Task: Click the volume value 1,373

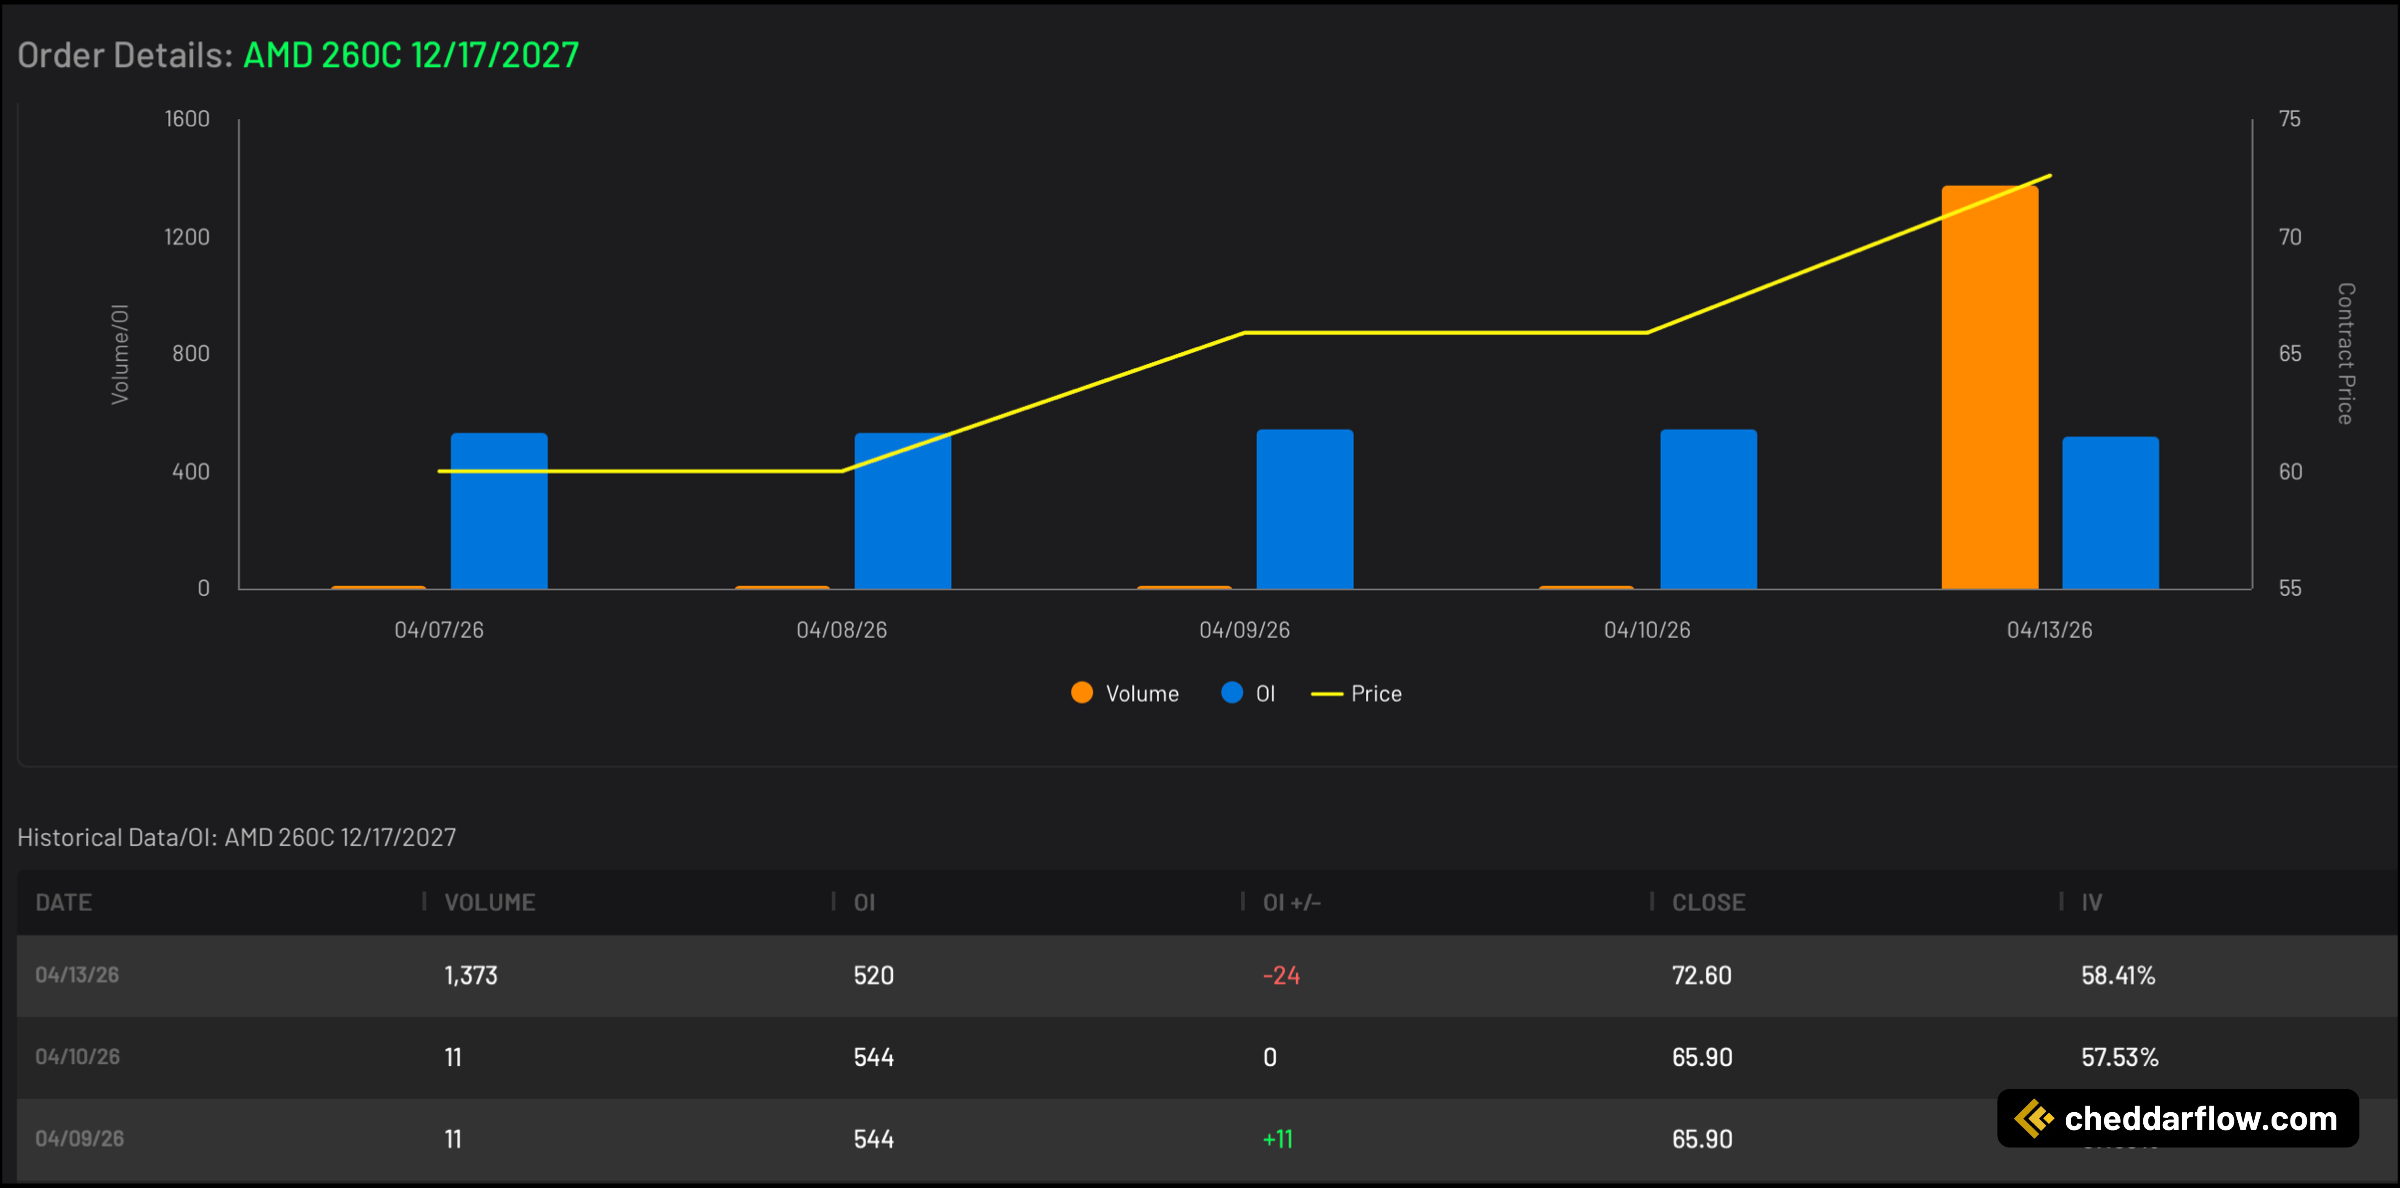Action: 471,975
